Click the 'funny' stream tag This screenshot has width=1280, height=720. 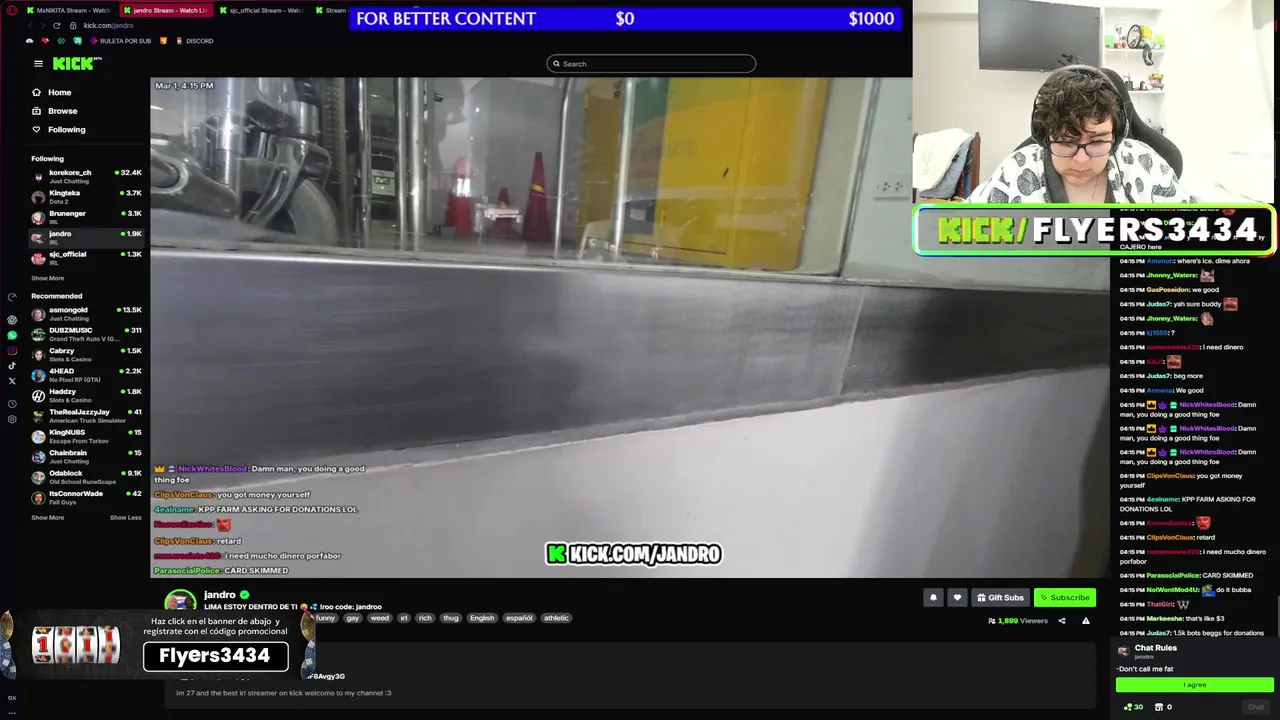(325, 618)
